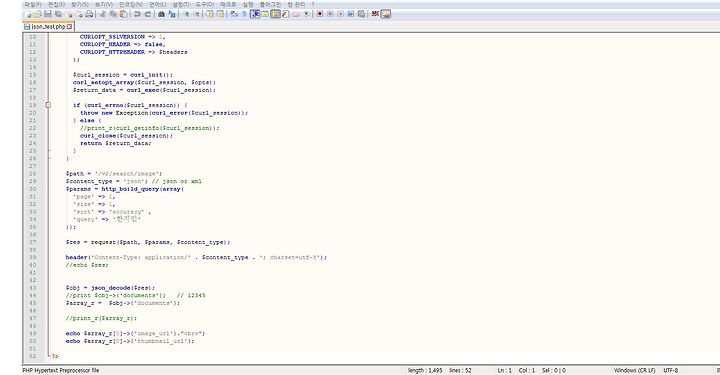Open the Function List panel icon
720x375 pixels.
pos(285,14)
